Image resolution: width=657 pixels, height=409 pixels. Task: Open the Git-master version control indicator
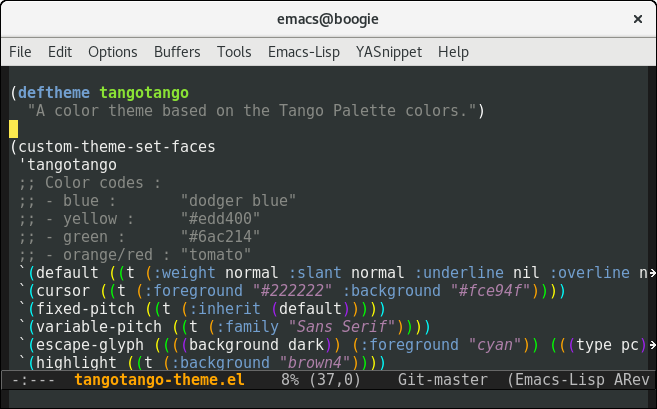point(440,380)
